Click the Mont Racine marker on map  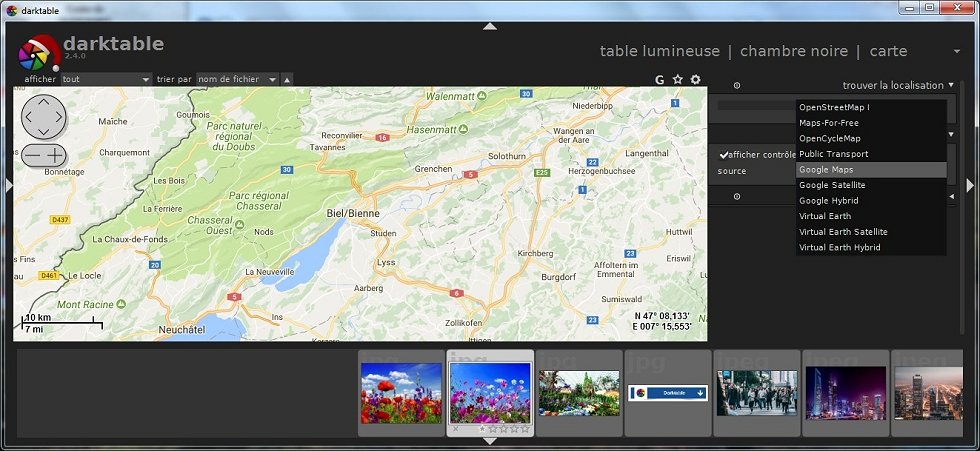coord(121,304)
